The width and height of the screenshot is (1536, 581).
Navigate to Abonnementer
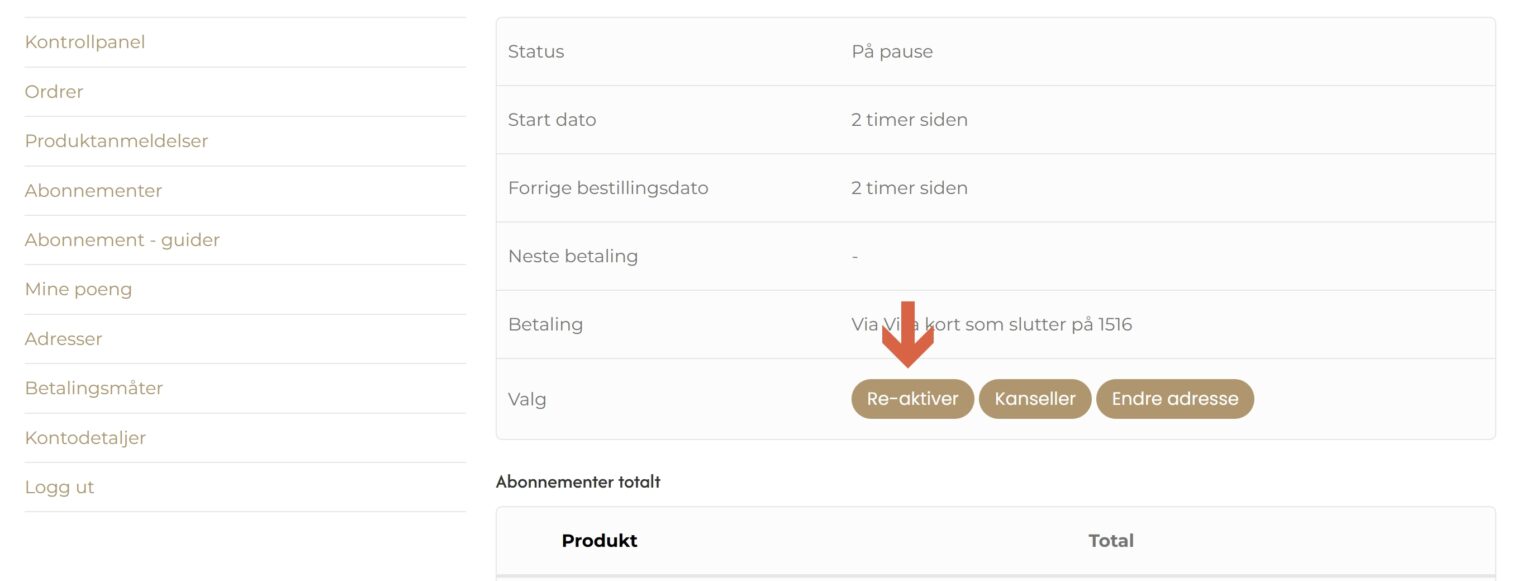[93, 190]
